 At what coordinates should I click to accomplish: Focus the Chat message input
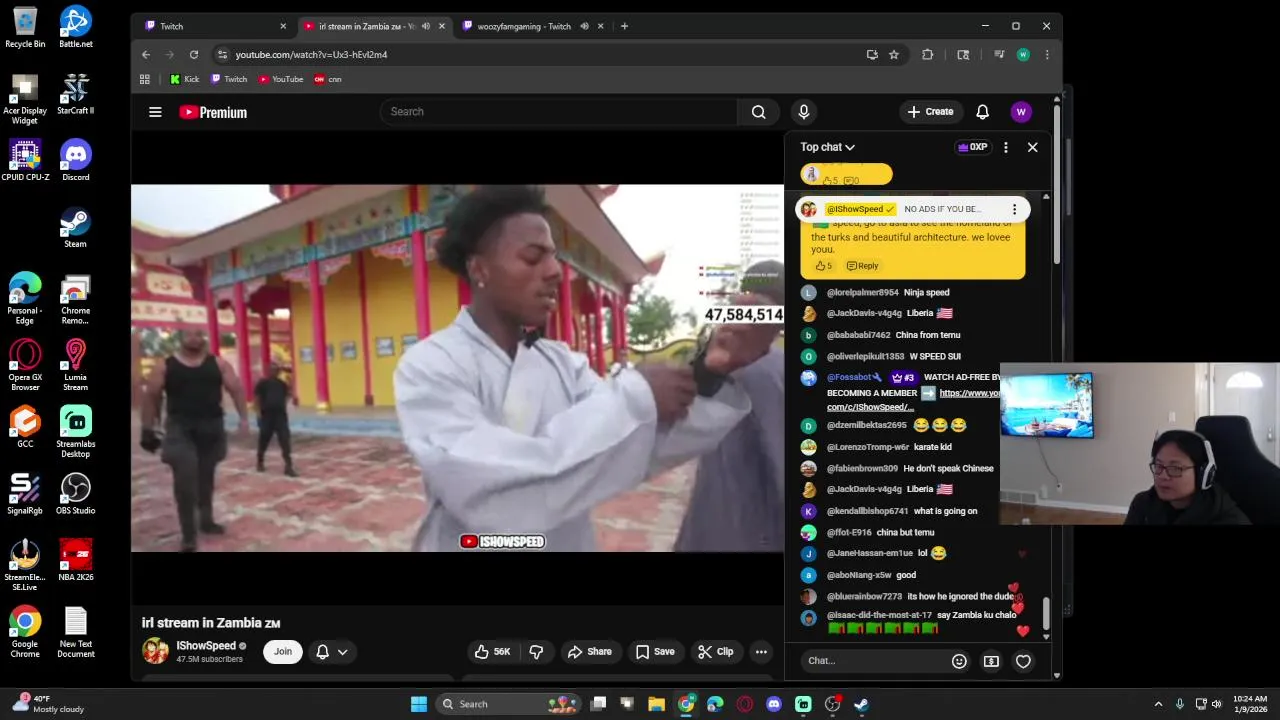click(874, 661)
